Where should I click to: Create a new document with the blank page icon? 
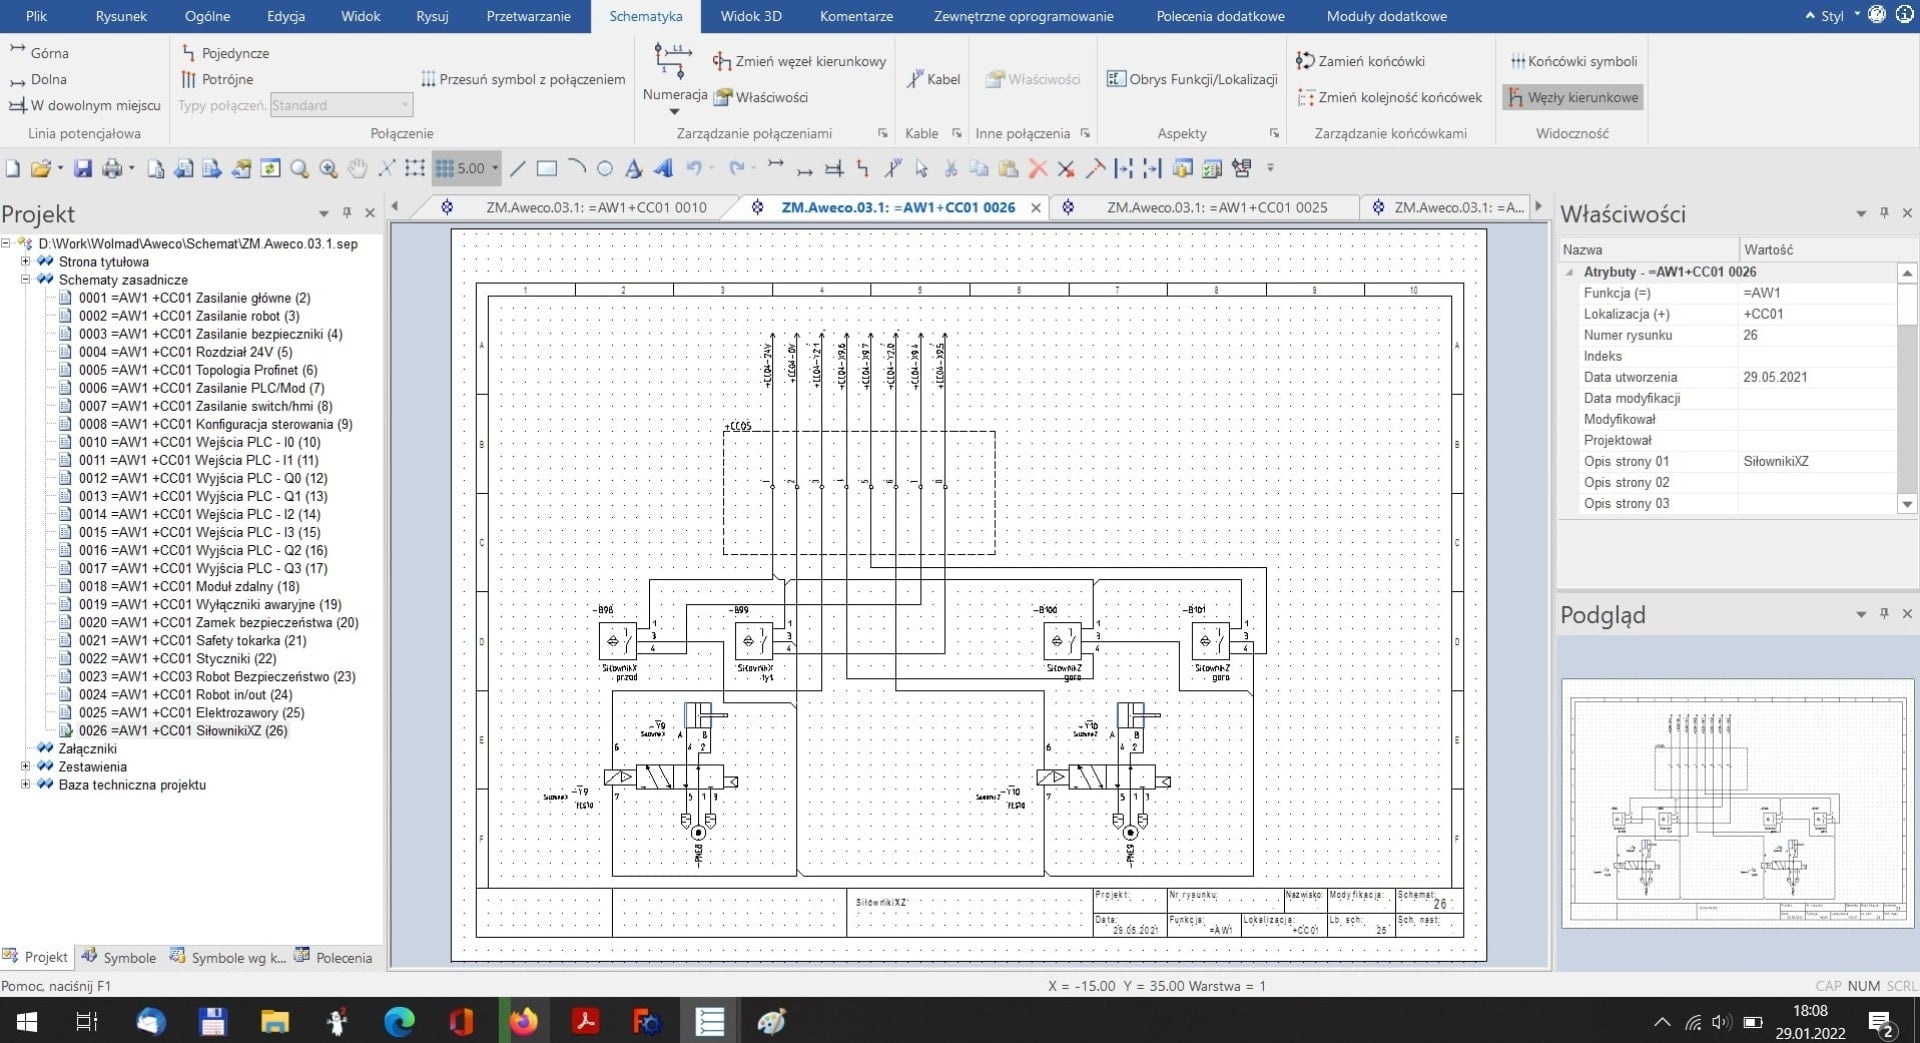(x=13, y=169)
